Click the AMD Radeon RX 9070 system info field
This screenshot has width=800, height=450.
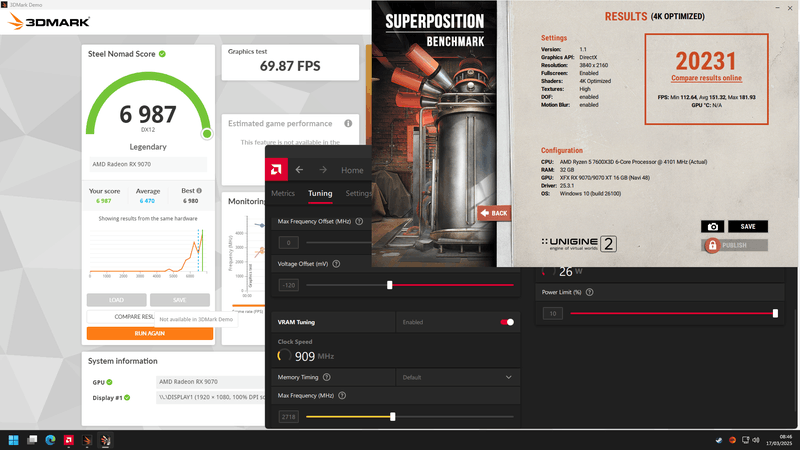coord(210,382)
